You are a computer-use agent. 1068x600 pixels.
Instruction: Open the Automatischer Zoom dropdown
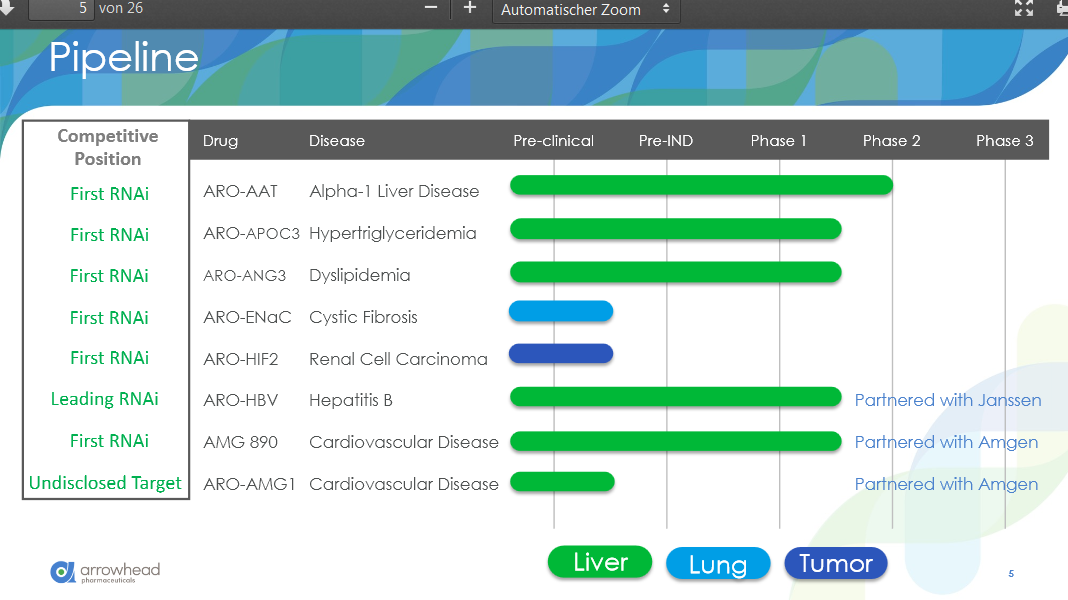(x=586, y=10)
